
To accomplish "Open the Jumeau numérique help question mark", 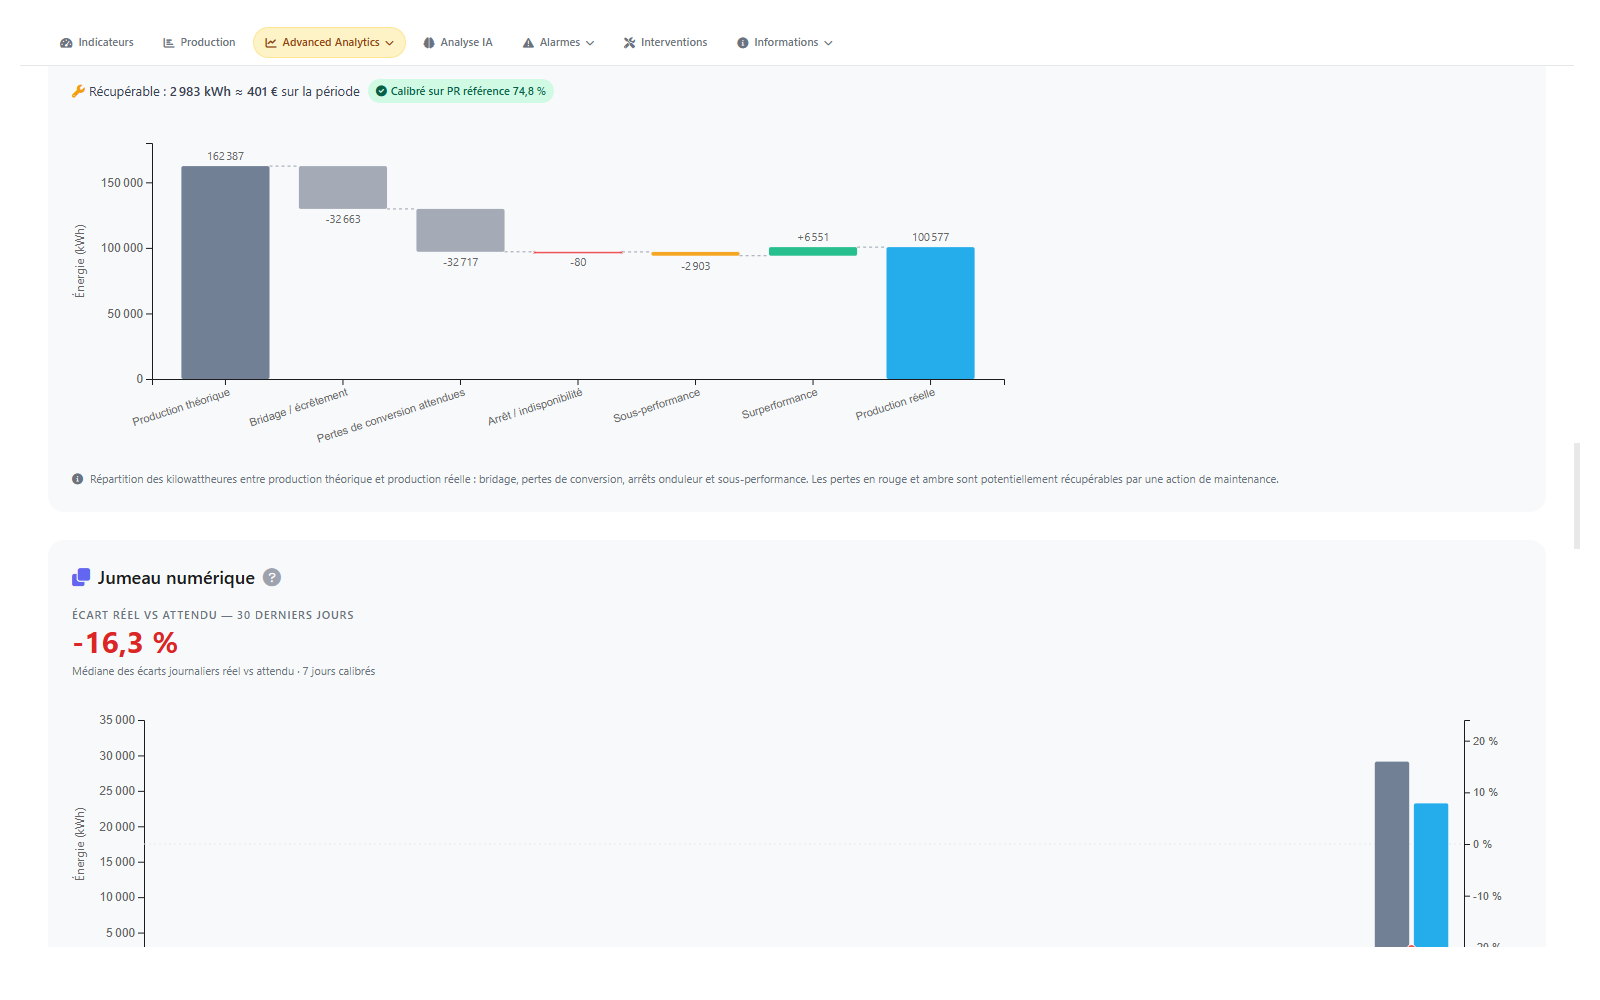I will 272,577.
